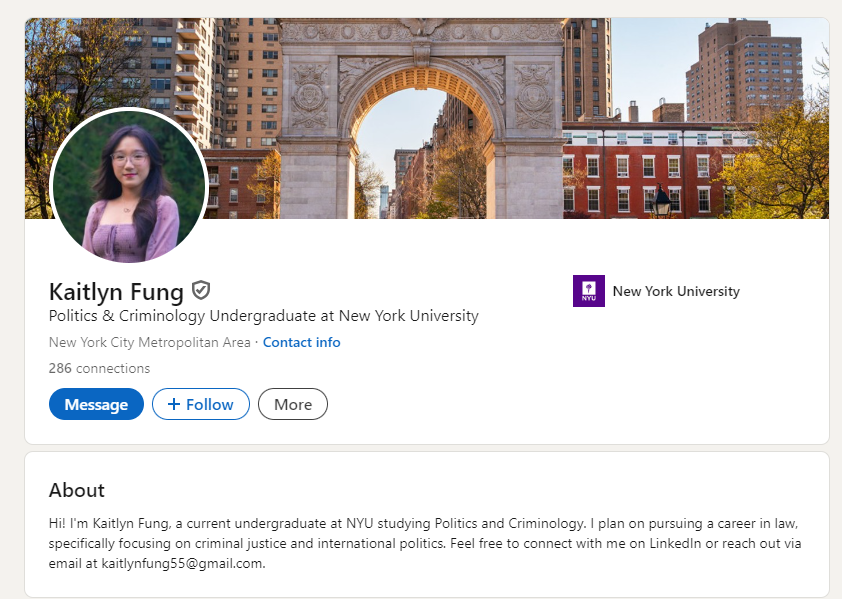842x599 pixels.
Task: Follow Kaitlyn Fung's profile
Action: 201,404
